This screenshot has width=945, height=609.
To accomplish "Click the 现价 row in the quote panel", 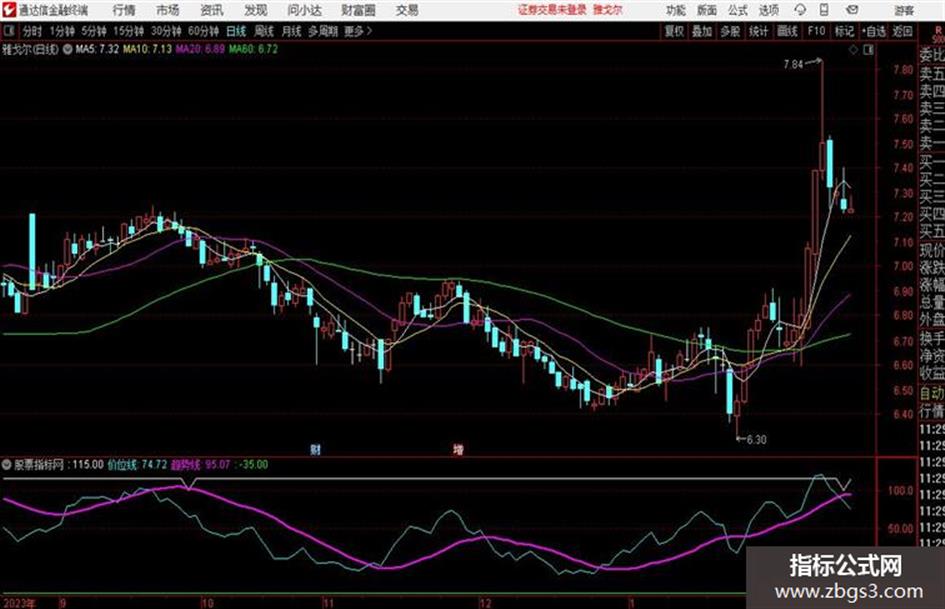I will (x=932, y=250).
